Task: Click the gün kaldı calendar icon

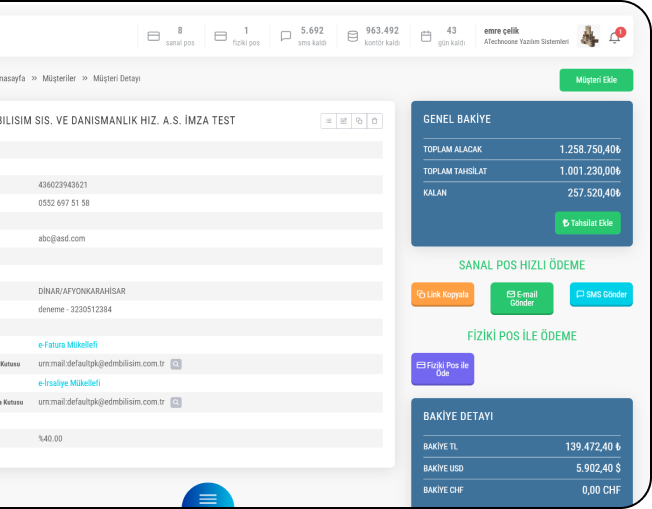Action: click(x=426, y=36)
